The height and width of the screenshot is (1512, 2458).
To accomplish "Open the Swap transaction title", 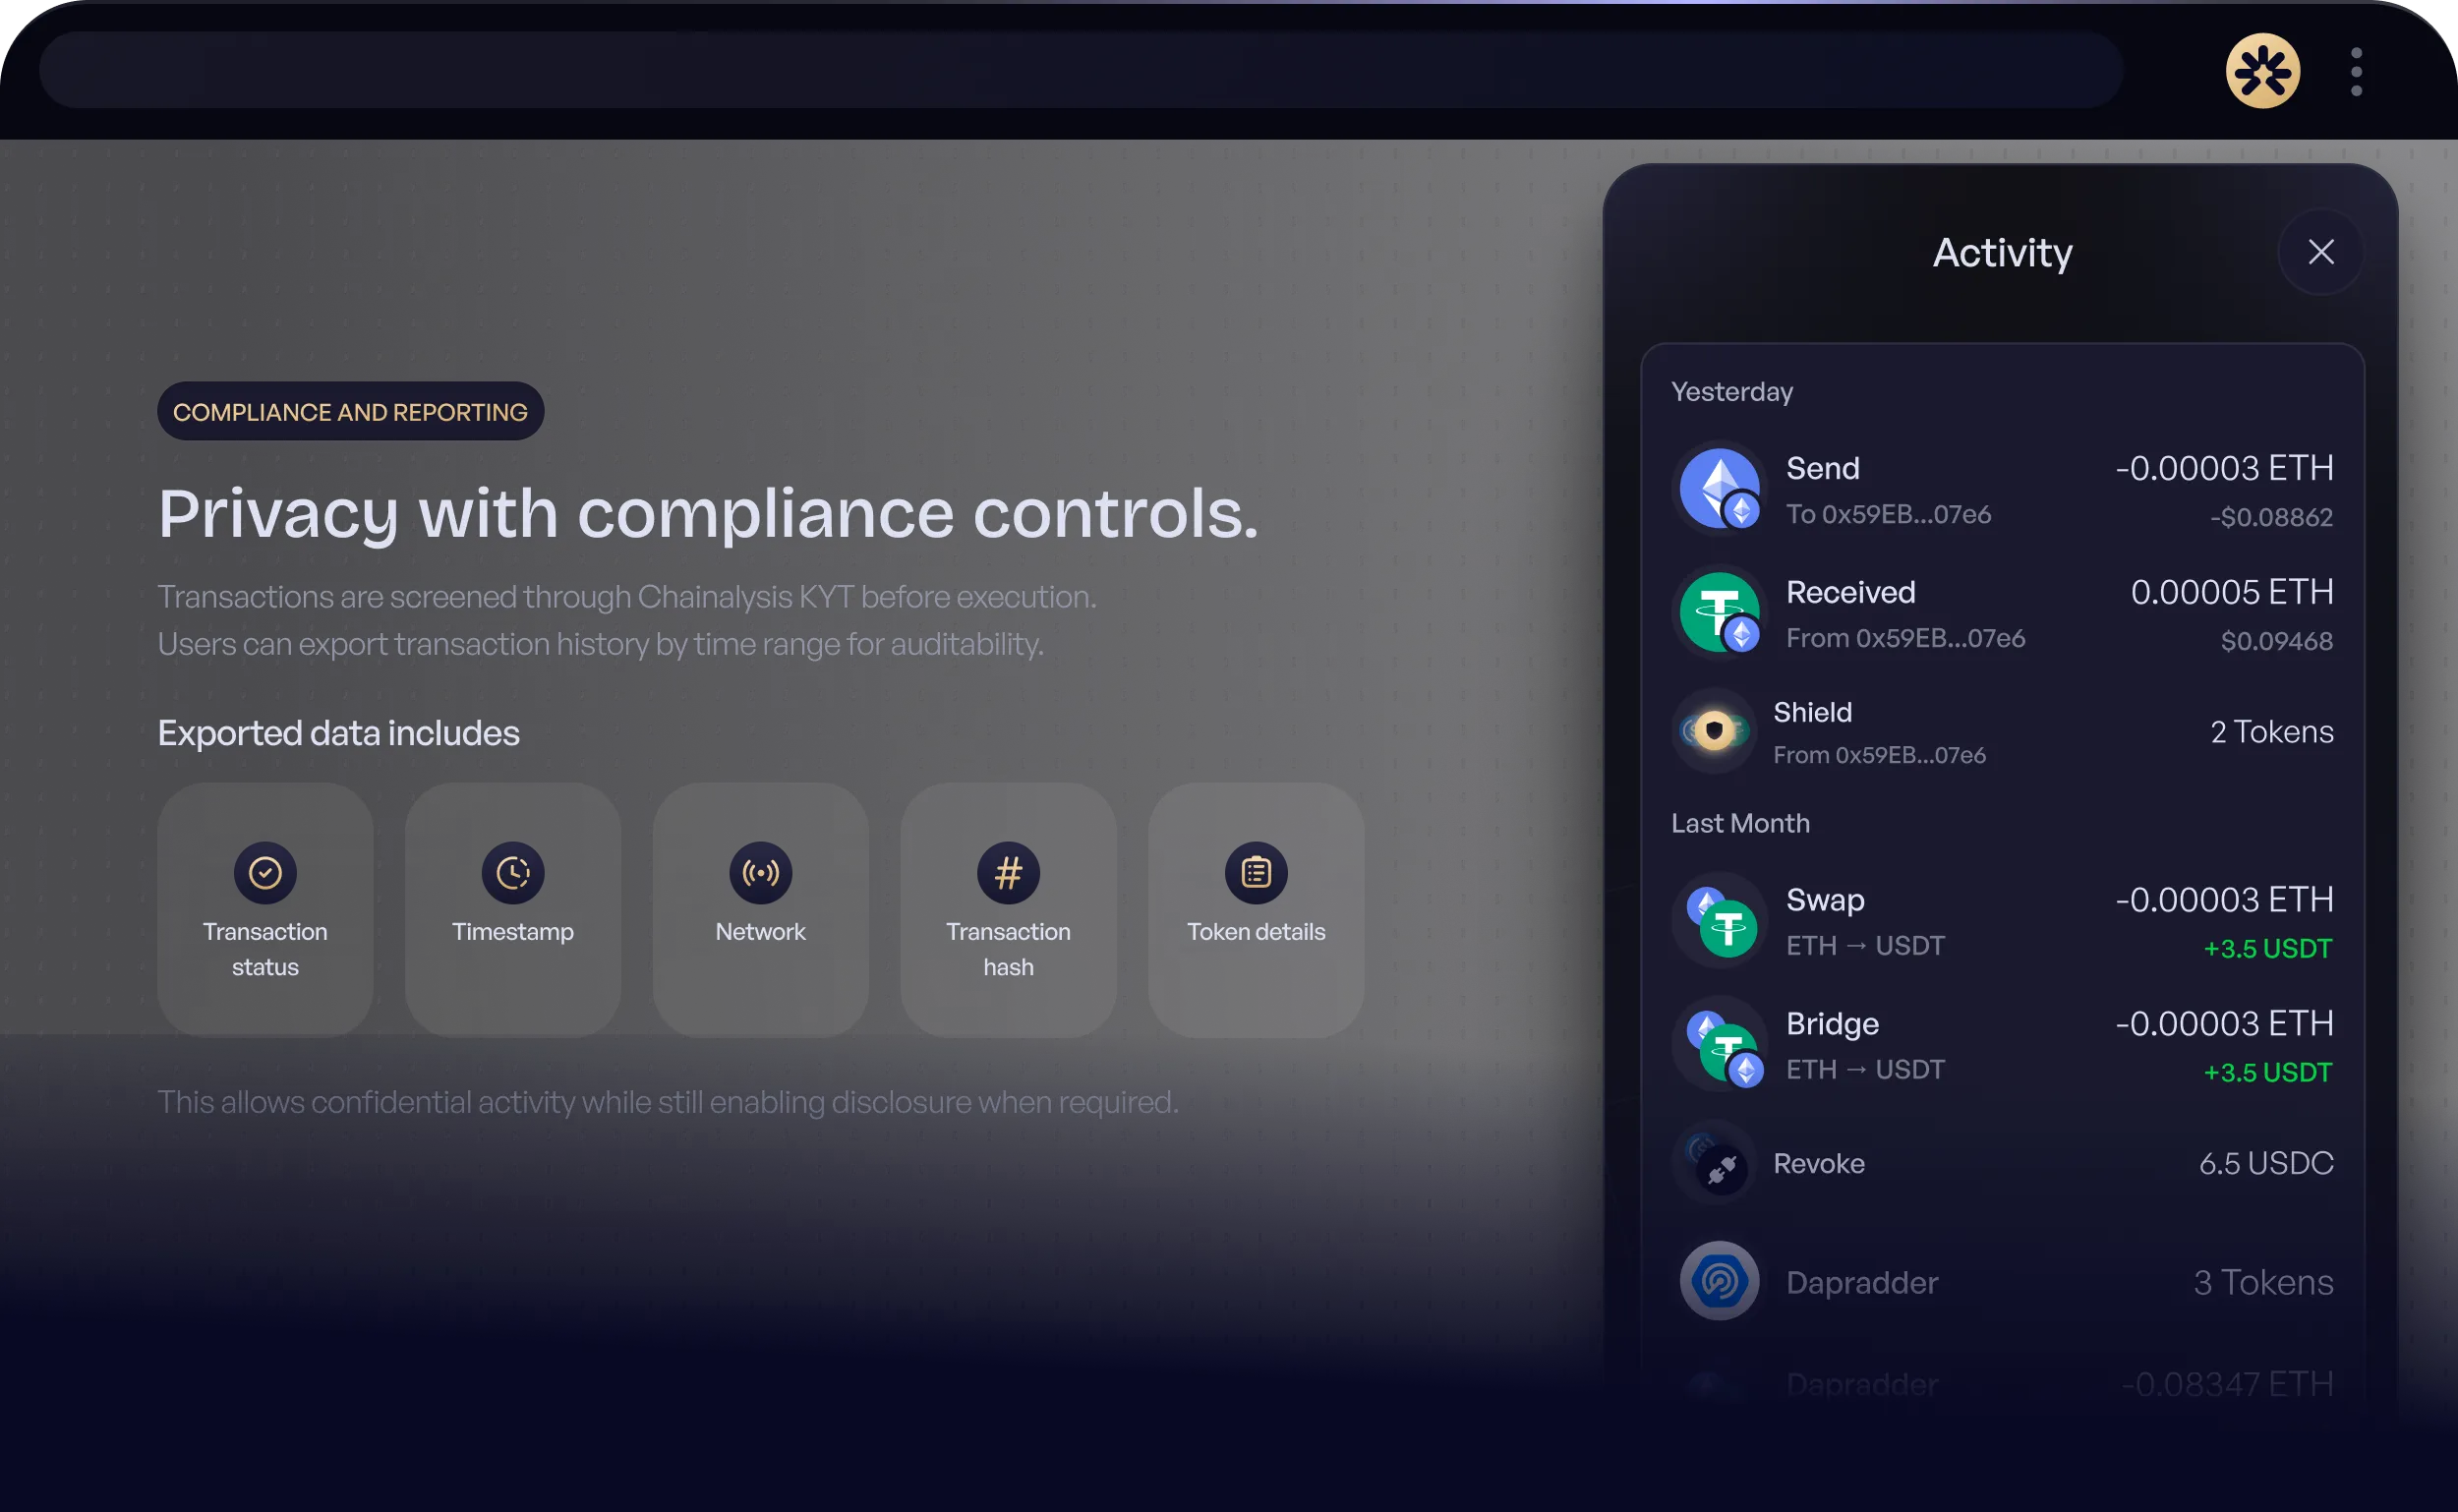I will click(1825, 900).
